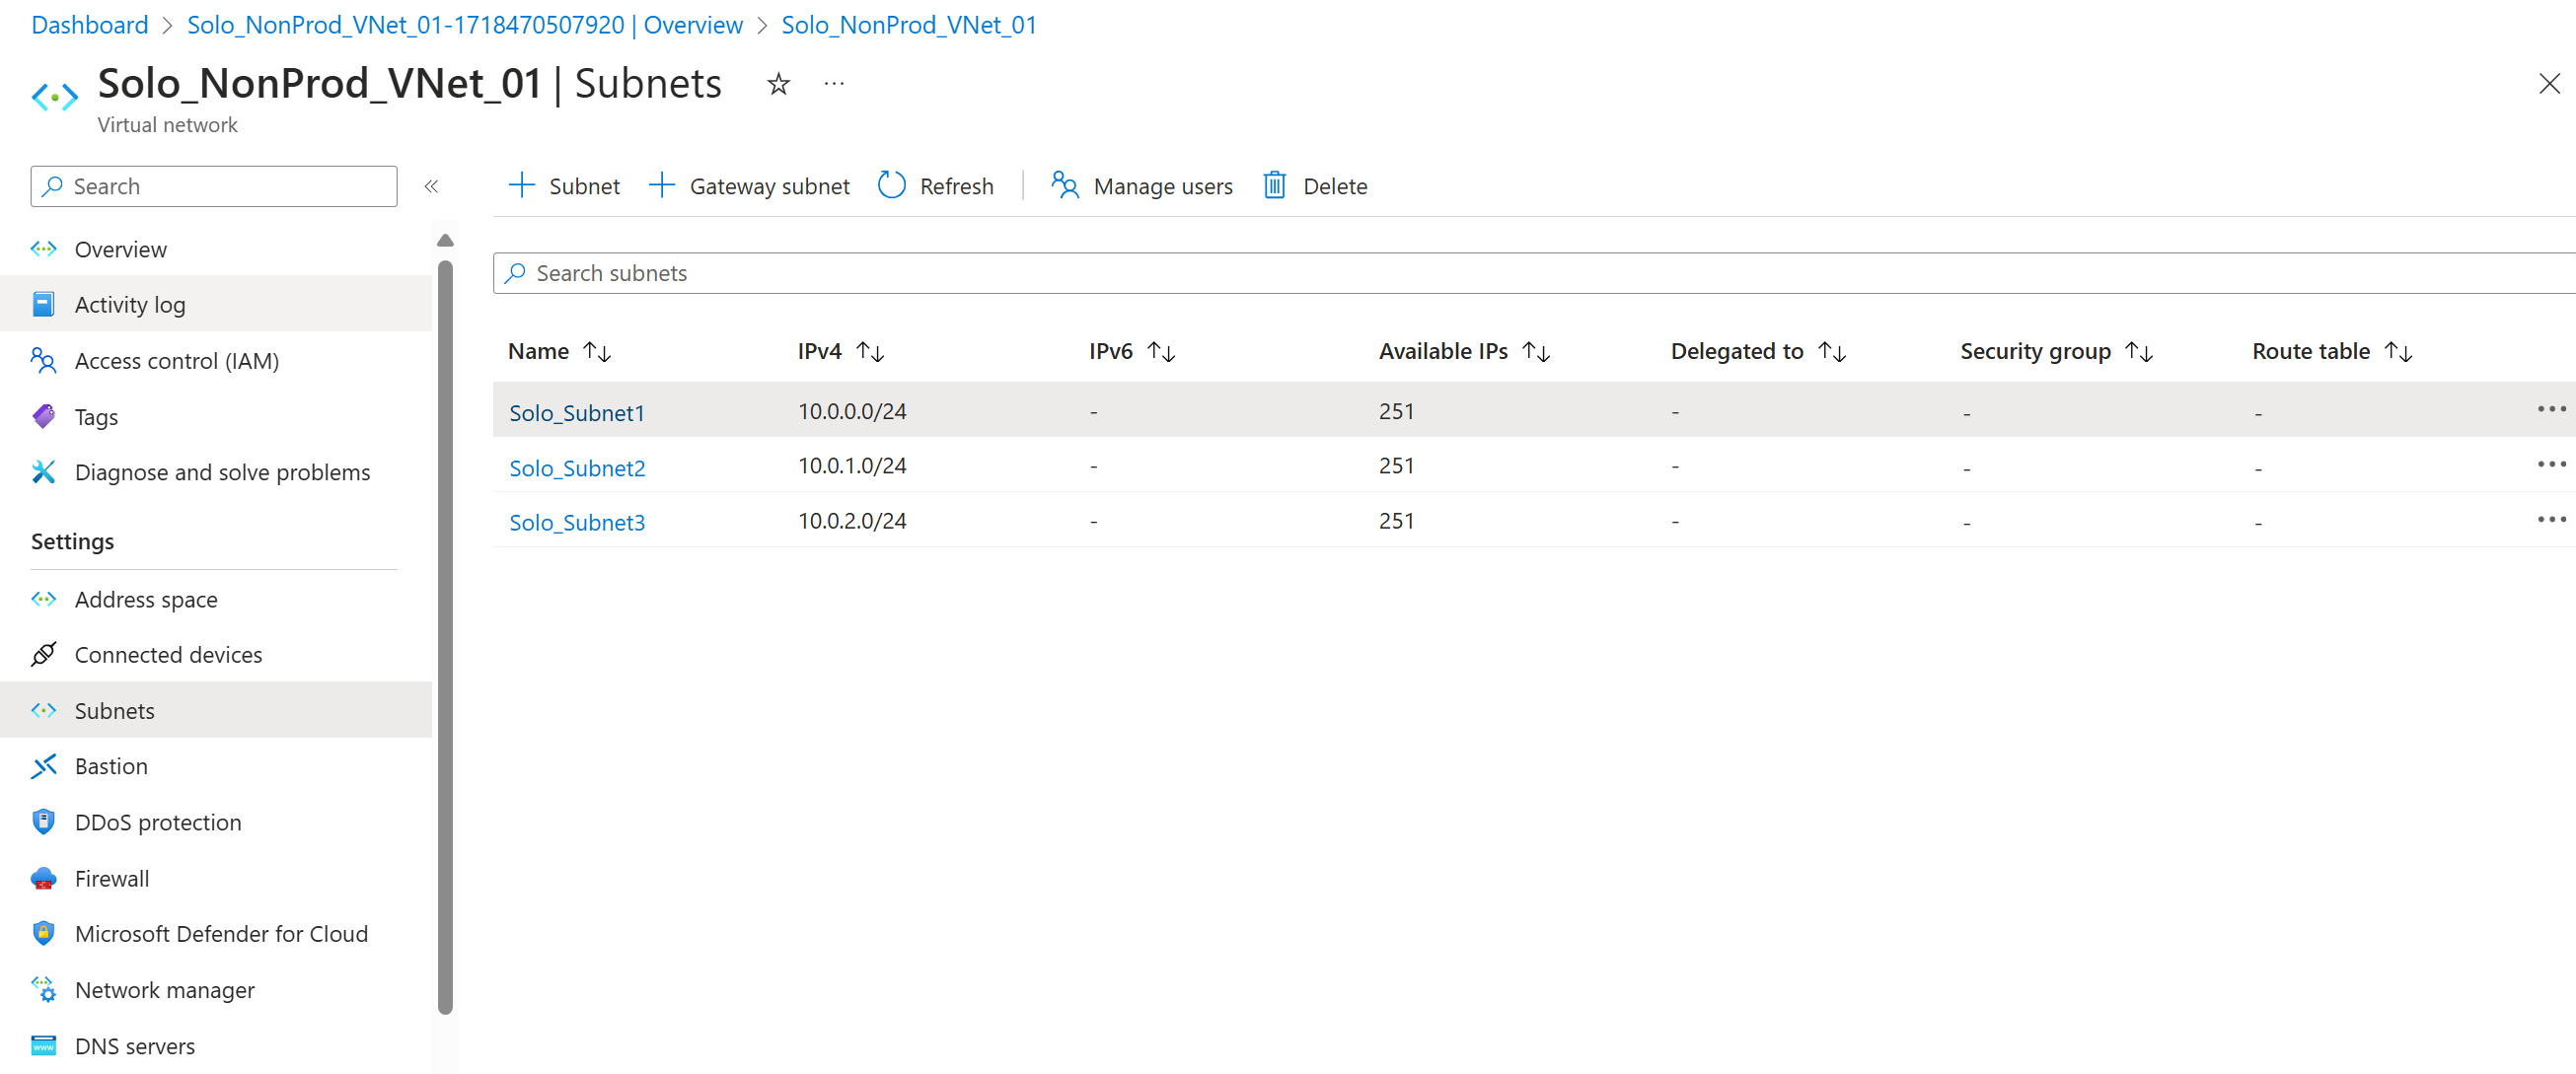The image size is (2576, 1074).
Task: Open Access control (IAM)
Action: [x=216, y=360]
